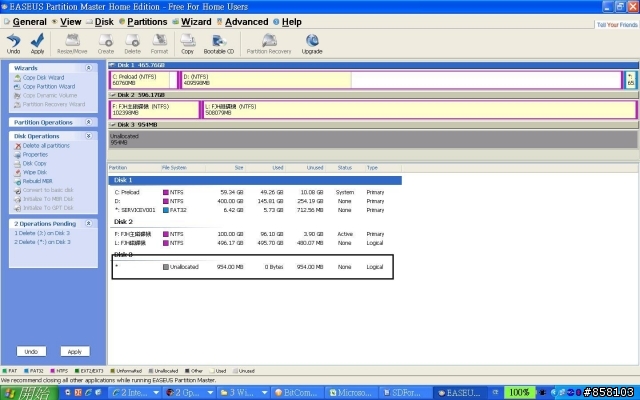Collapse the Disk 2 header in disk map

click(x=113, y=95)
